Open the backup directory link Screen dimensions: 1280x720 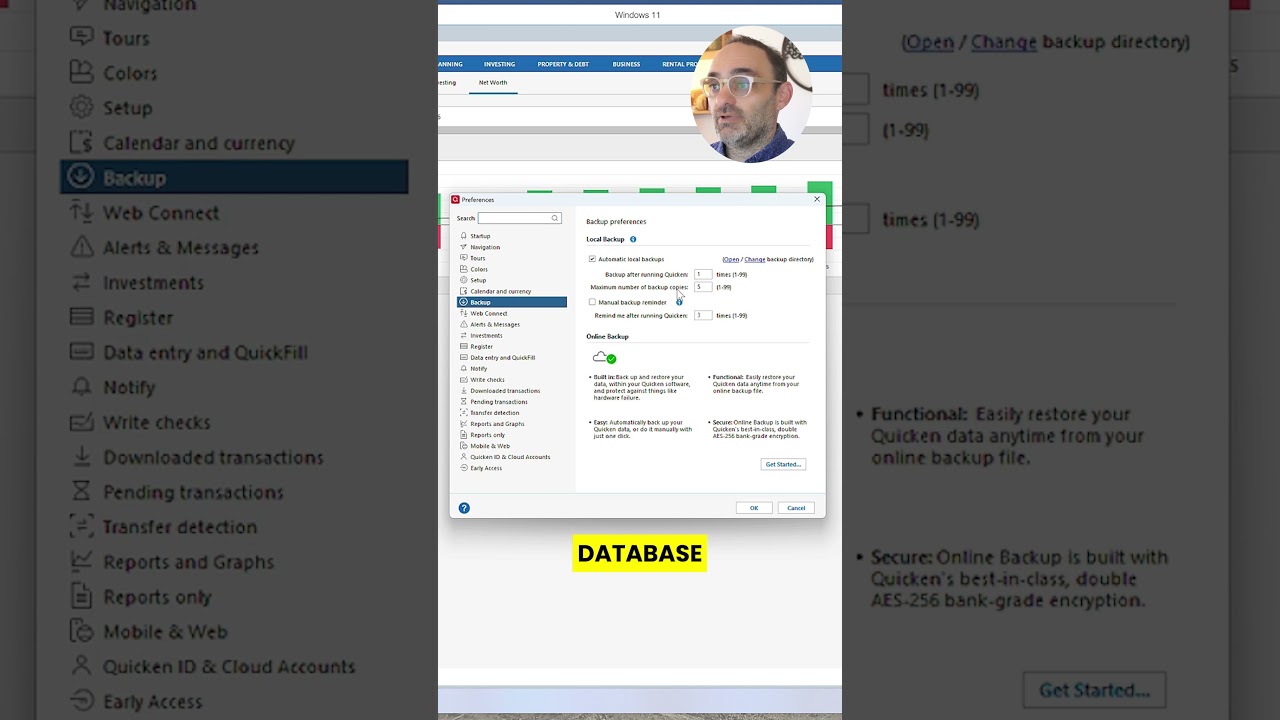pyautogui.click(x=731, y=259)
